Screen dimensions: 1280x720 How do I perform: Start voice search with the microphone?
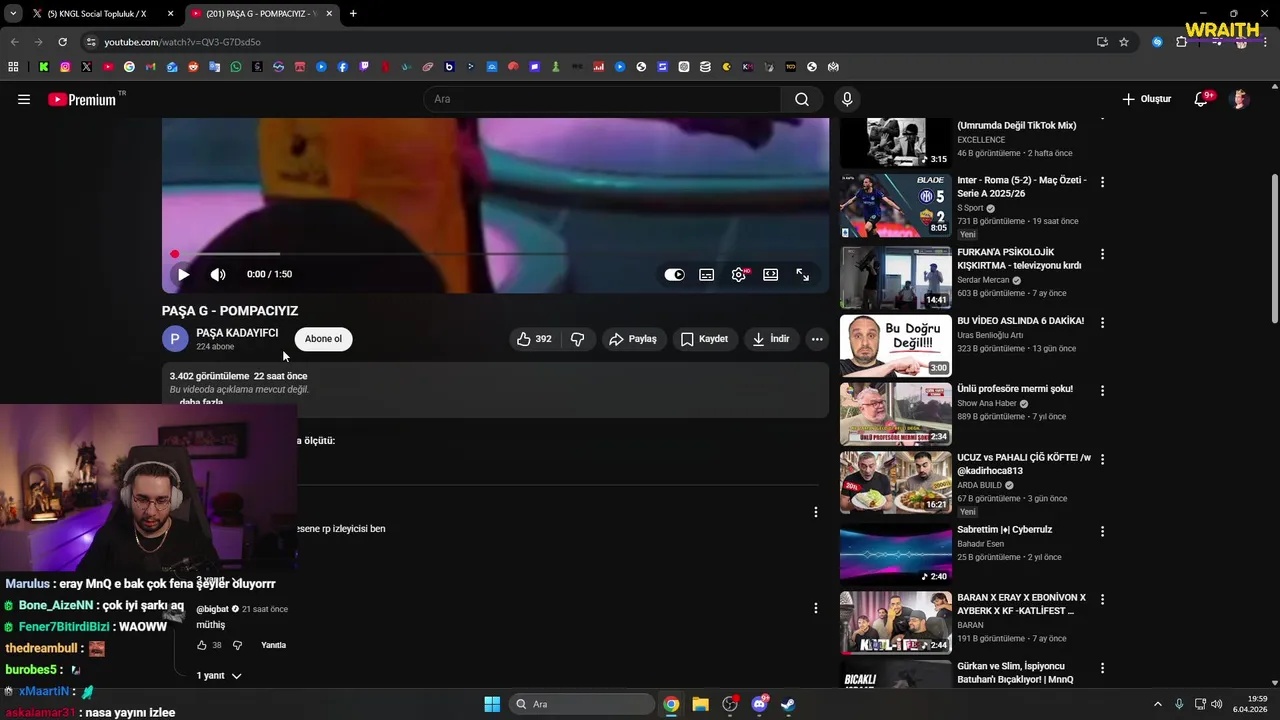pyautogui.click(x=847, y=99)
